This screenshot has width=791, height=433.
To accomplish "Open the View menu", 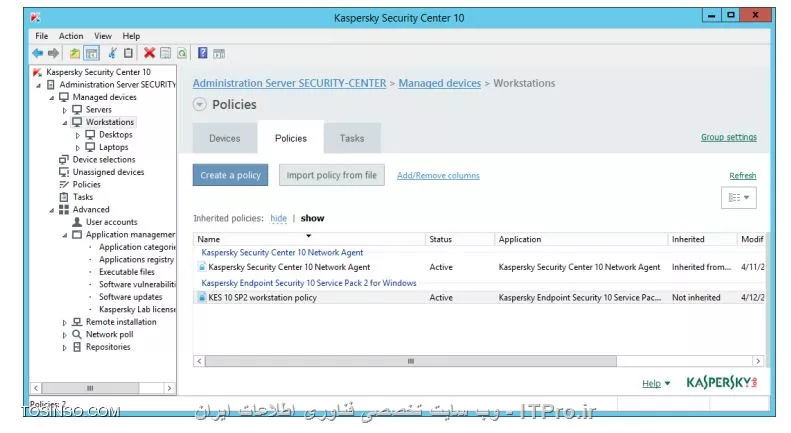I will point(103,36).
